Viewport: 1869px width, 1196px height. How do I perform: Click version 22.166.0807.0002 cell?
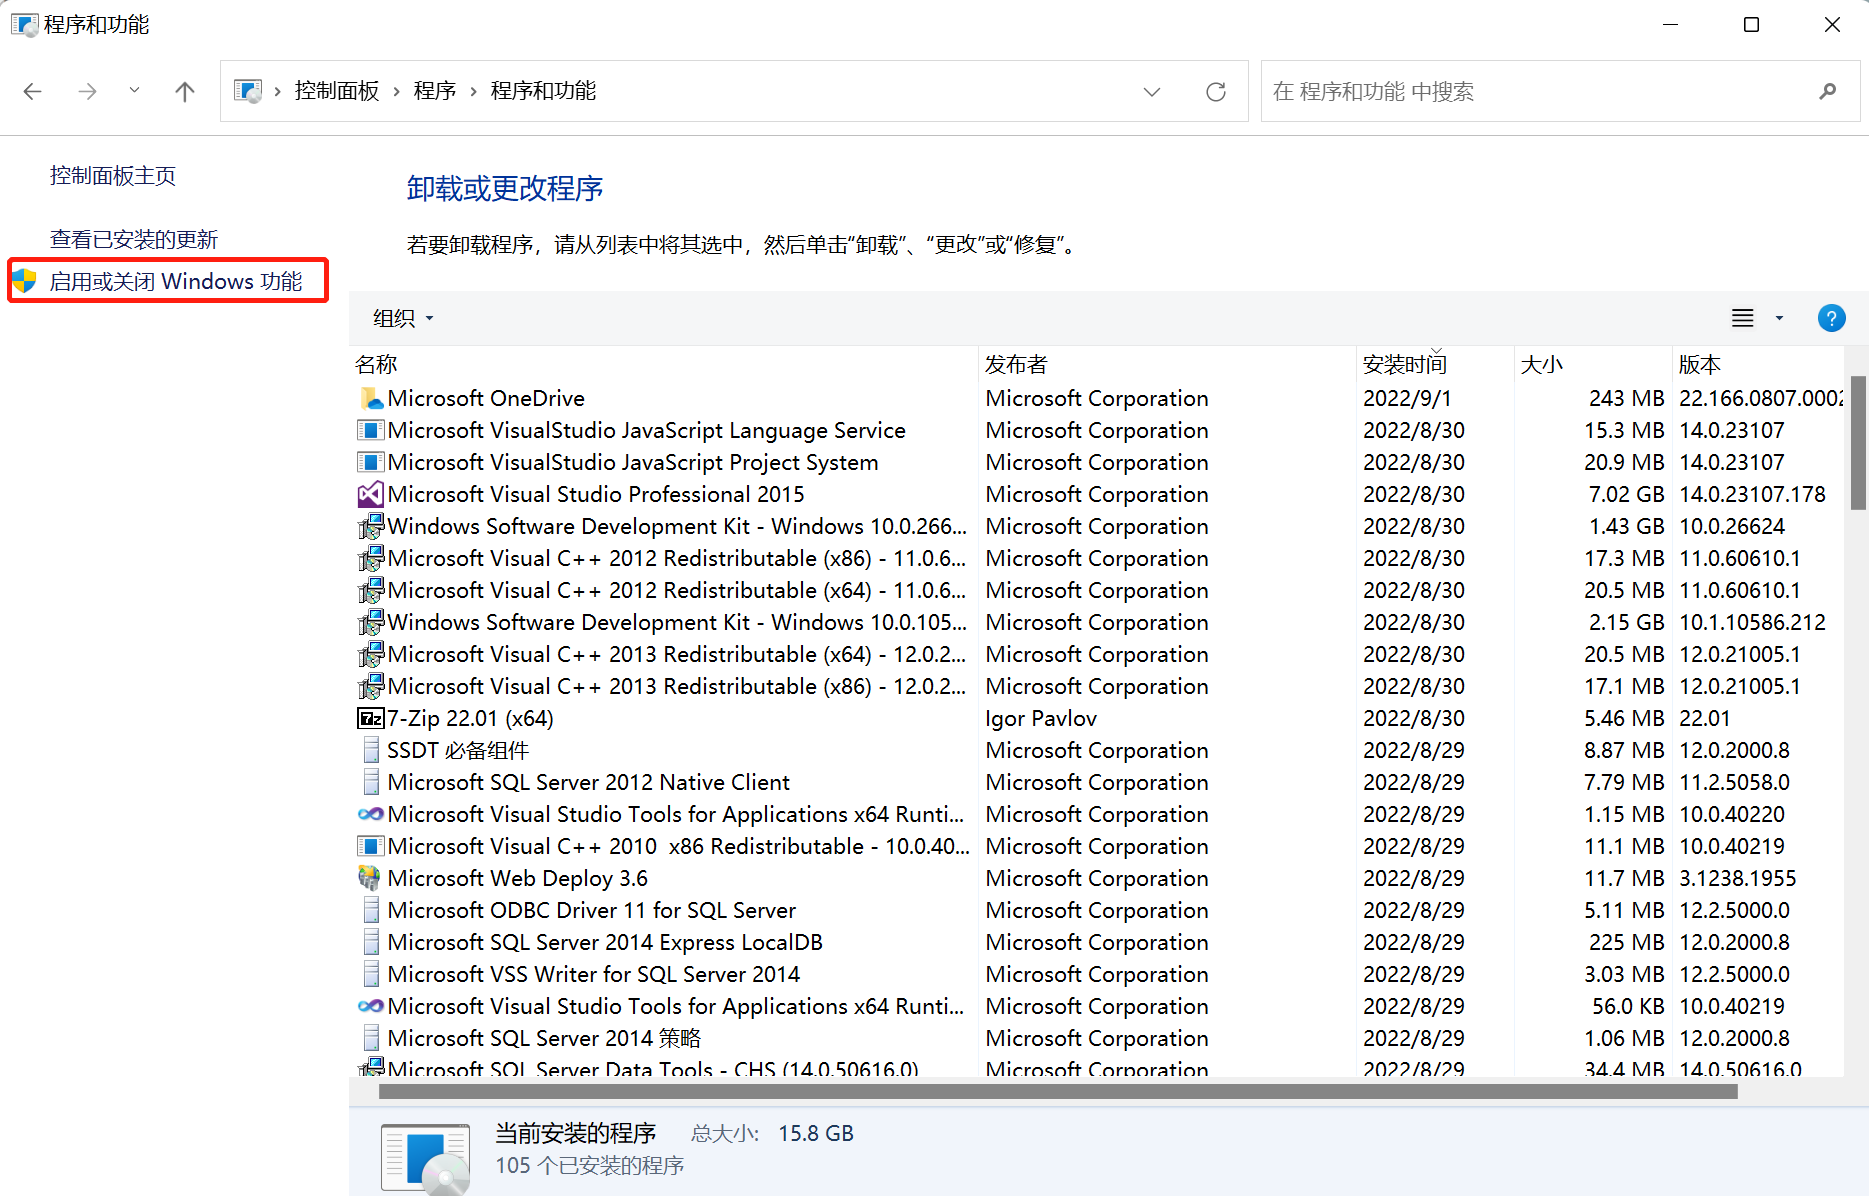[1760, 398]
